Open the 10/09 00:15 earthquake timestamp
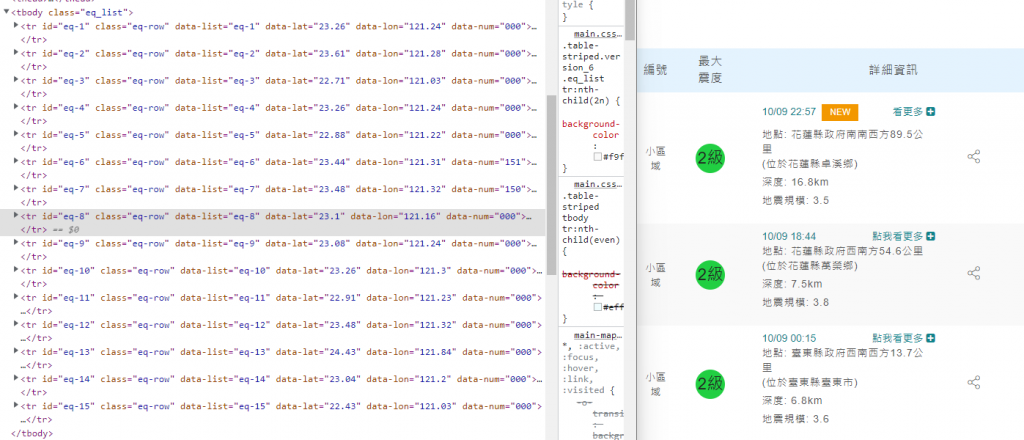The width and height of the screenshot is (1024, 440). (789, 338)
